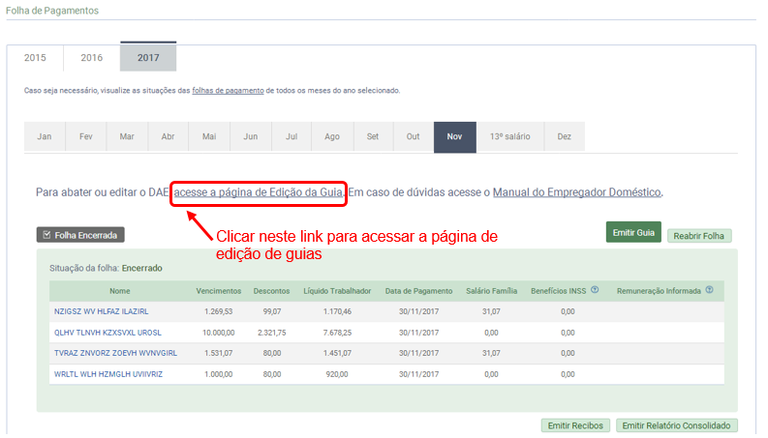Click the Líquido value 1.451,07
This screenshot has height=438, width=768.
pyautogui.click(x=337, y=353)
